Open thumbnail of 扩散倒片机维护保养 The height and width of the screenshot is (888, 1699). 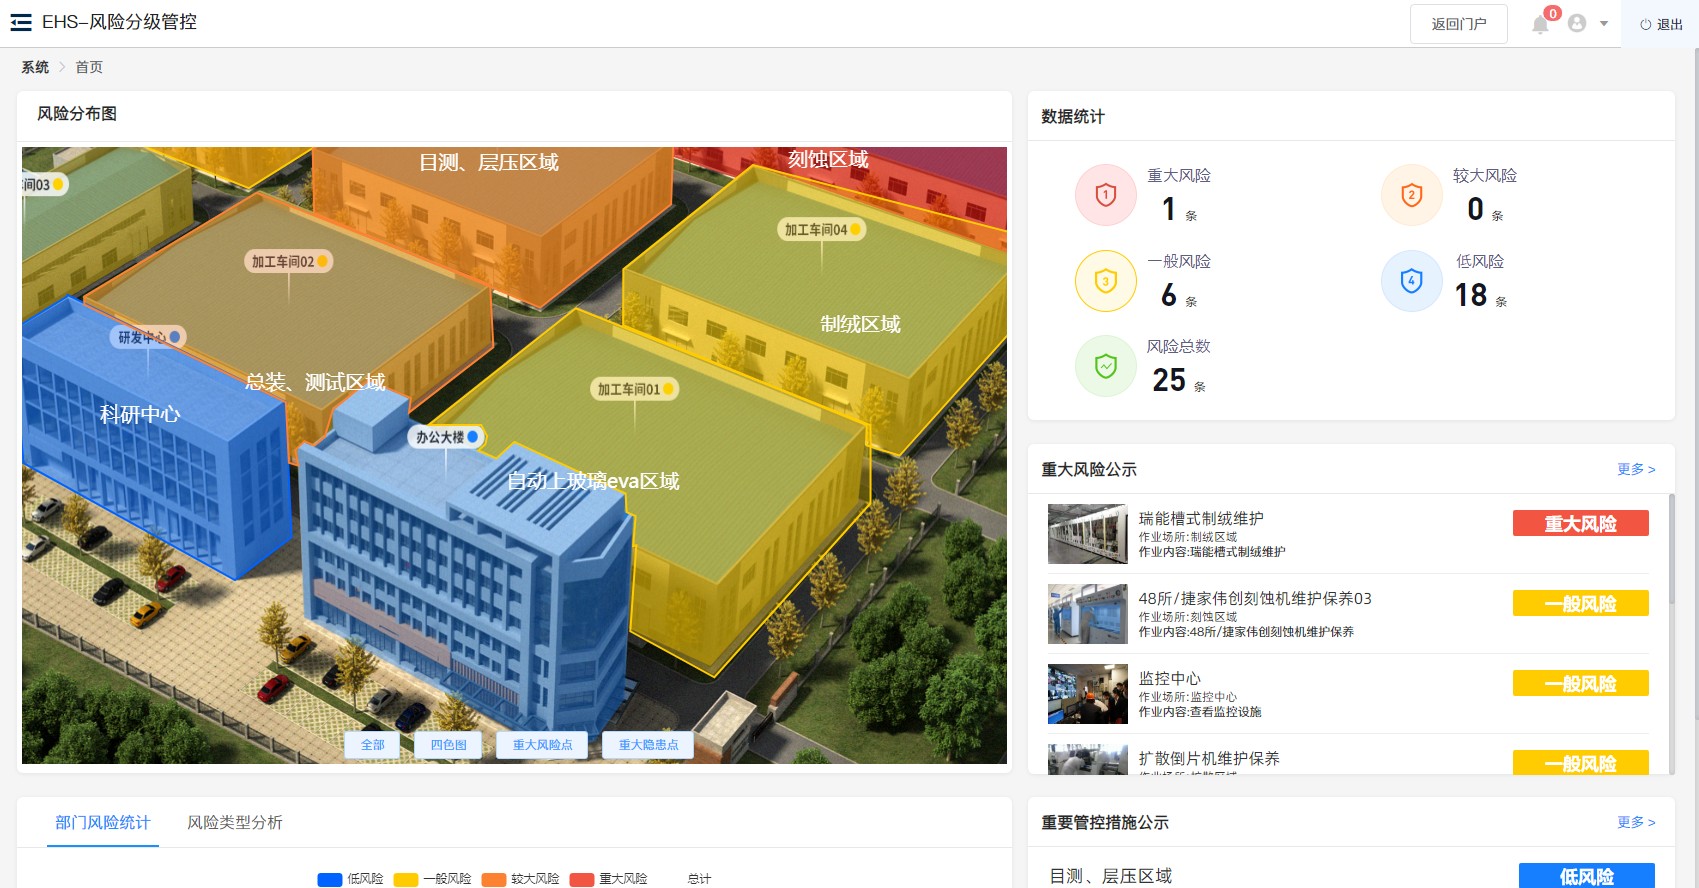coord(1088,759)
